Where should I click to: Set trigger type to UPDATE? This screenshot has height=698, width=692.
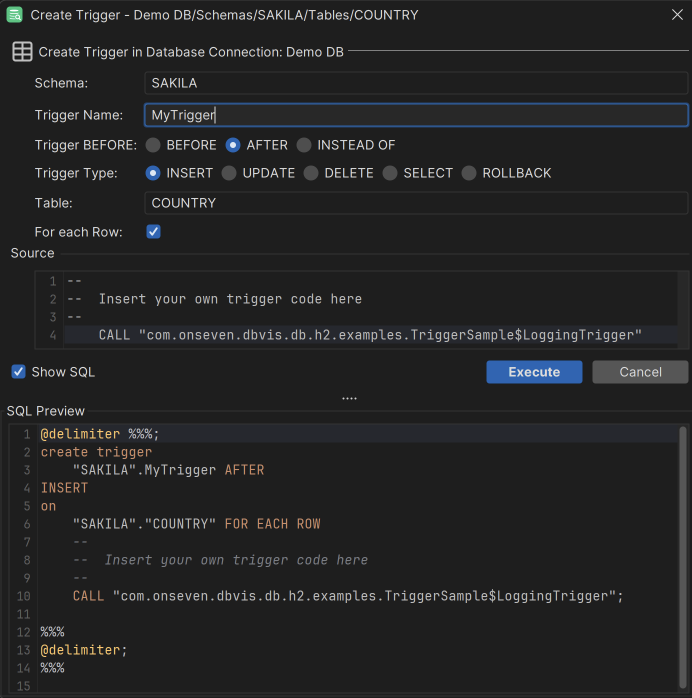(x=229, y=173)
